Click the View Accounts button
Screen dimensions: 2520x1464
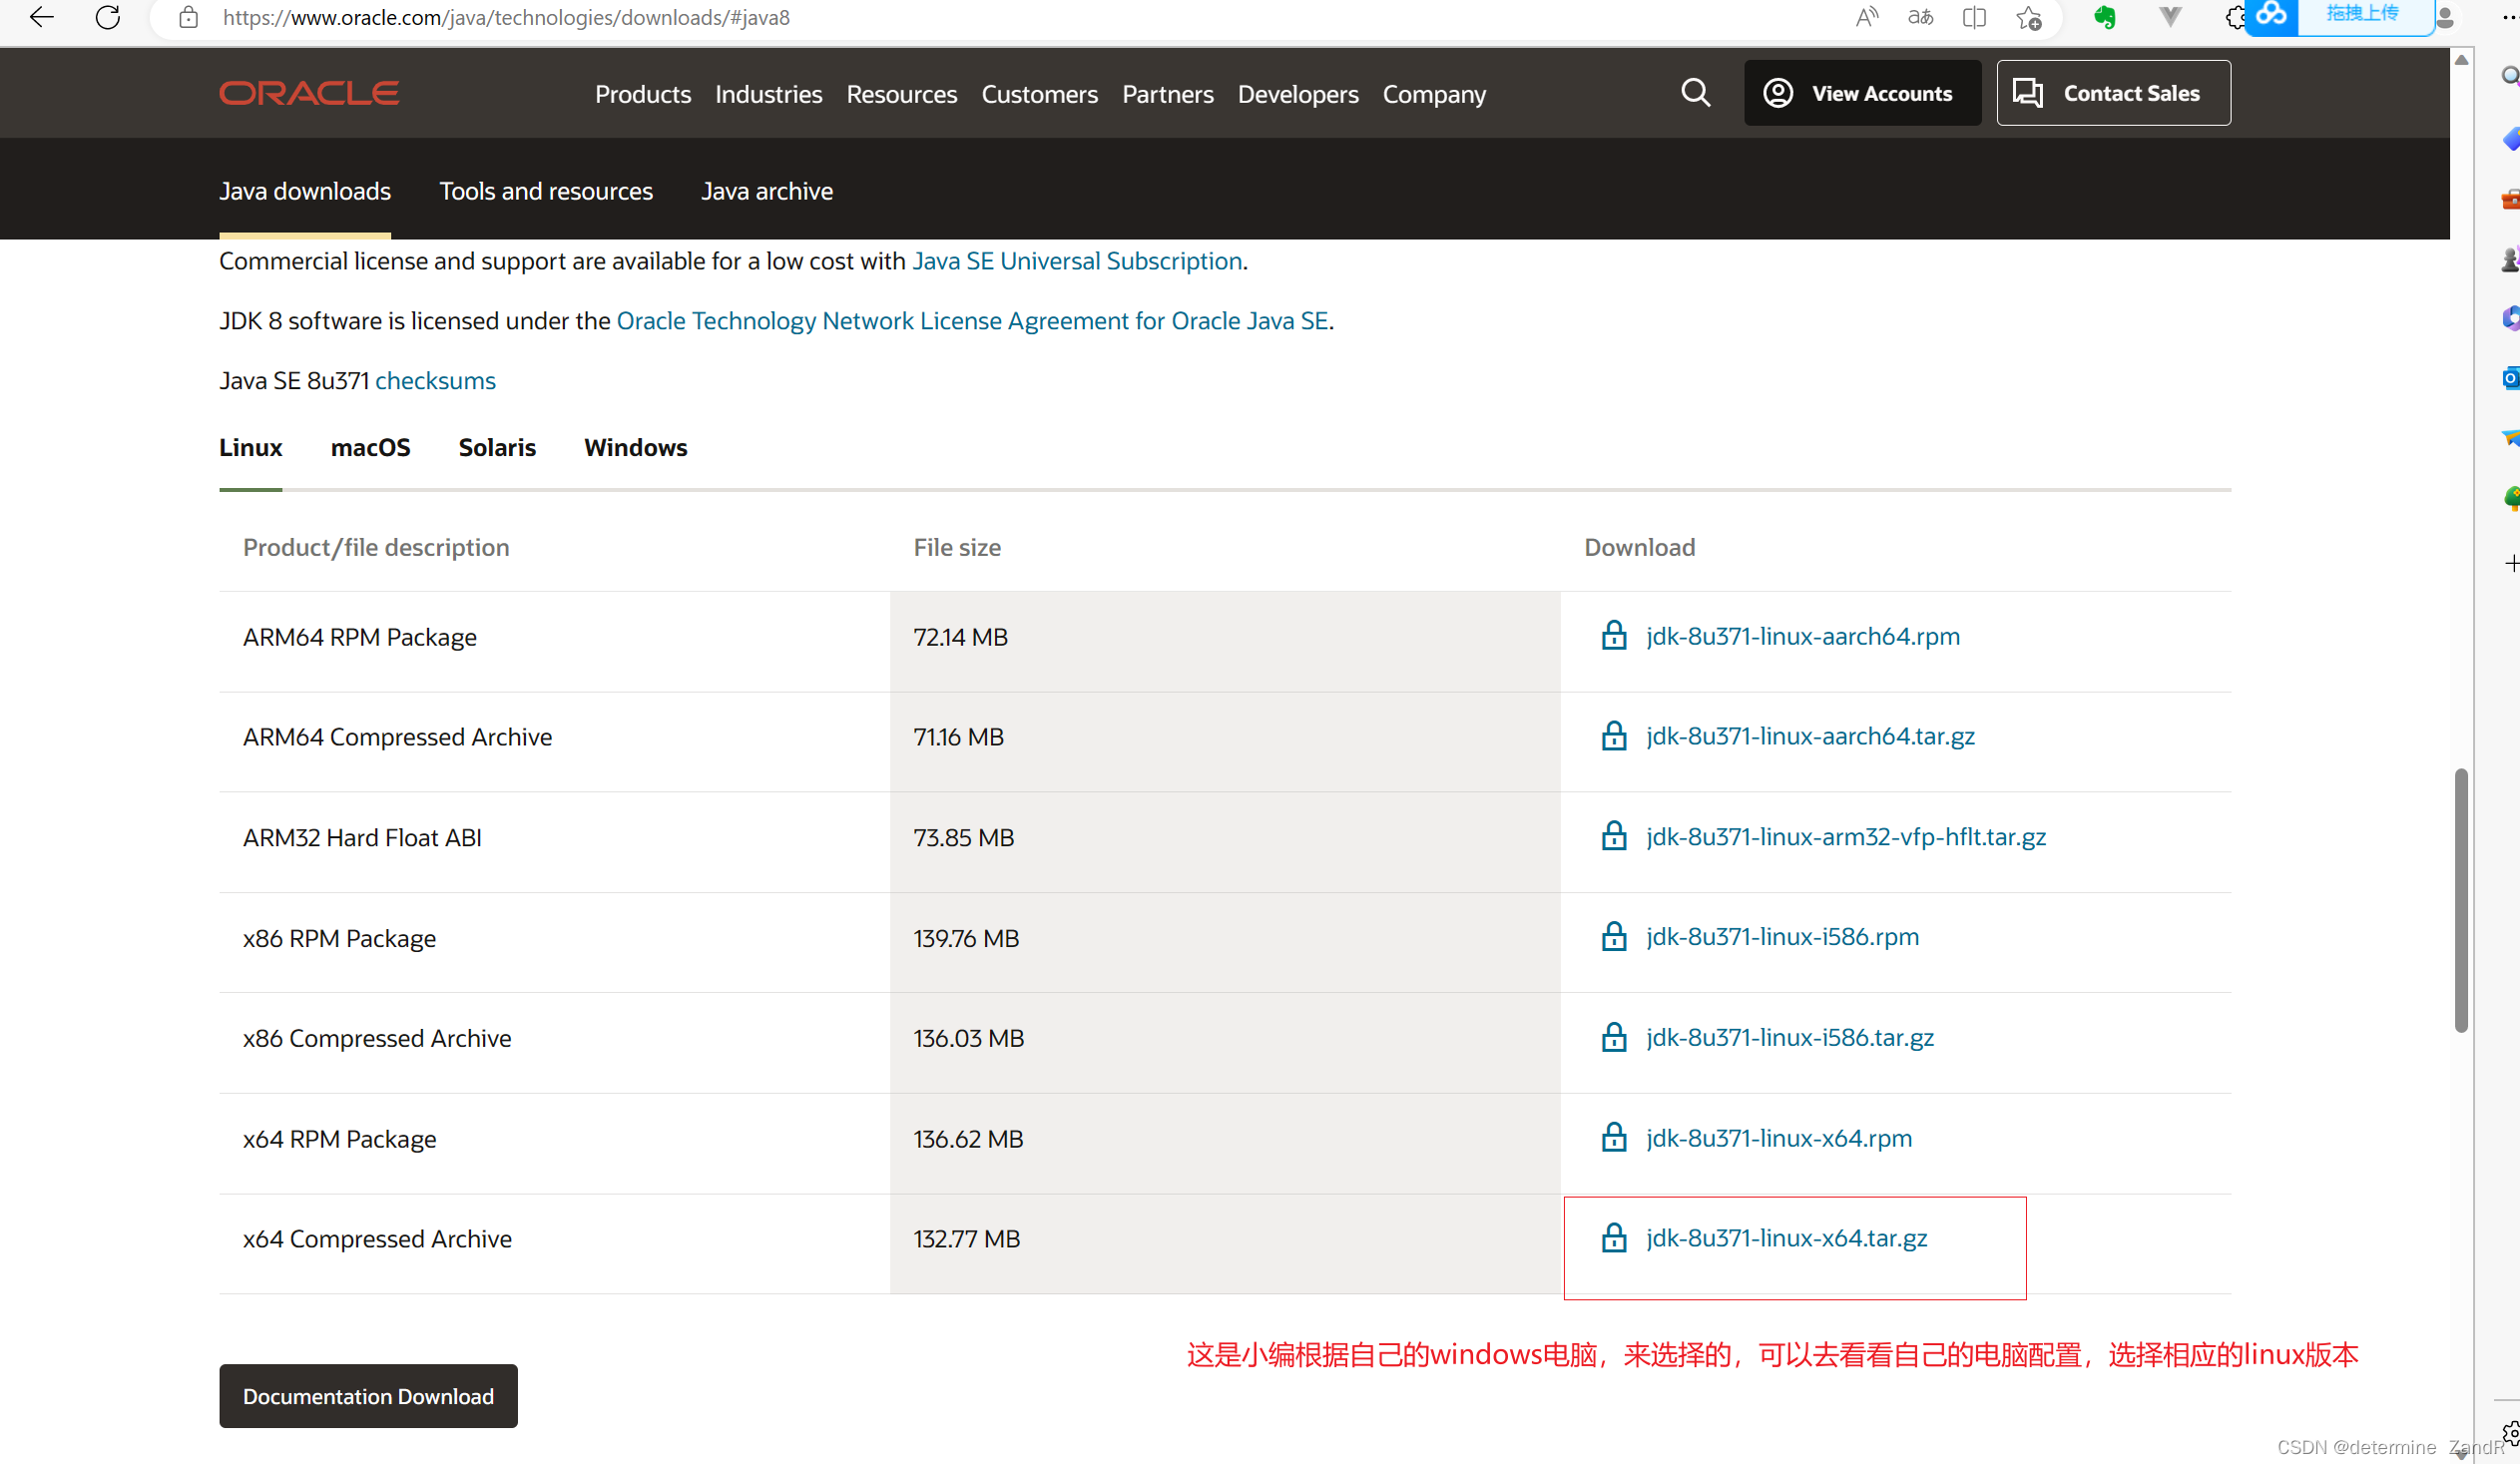tap(1862, 93)
